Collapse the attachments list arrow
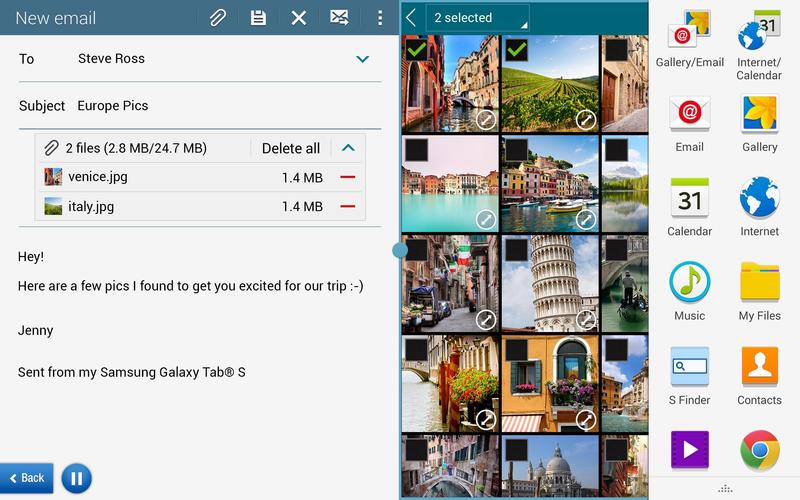Viewport: 800px width, 500px height. (348, 148)
